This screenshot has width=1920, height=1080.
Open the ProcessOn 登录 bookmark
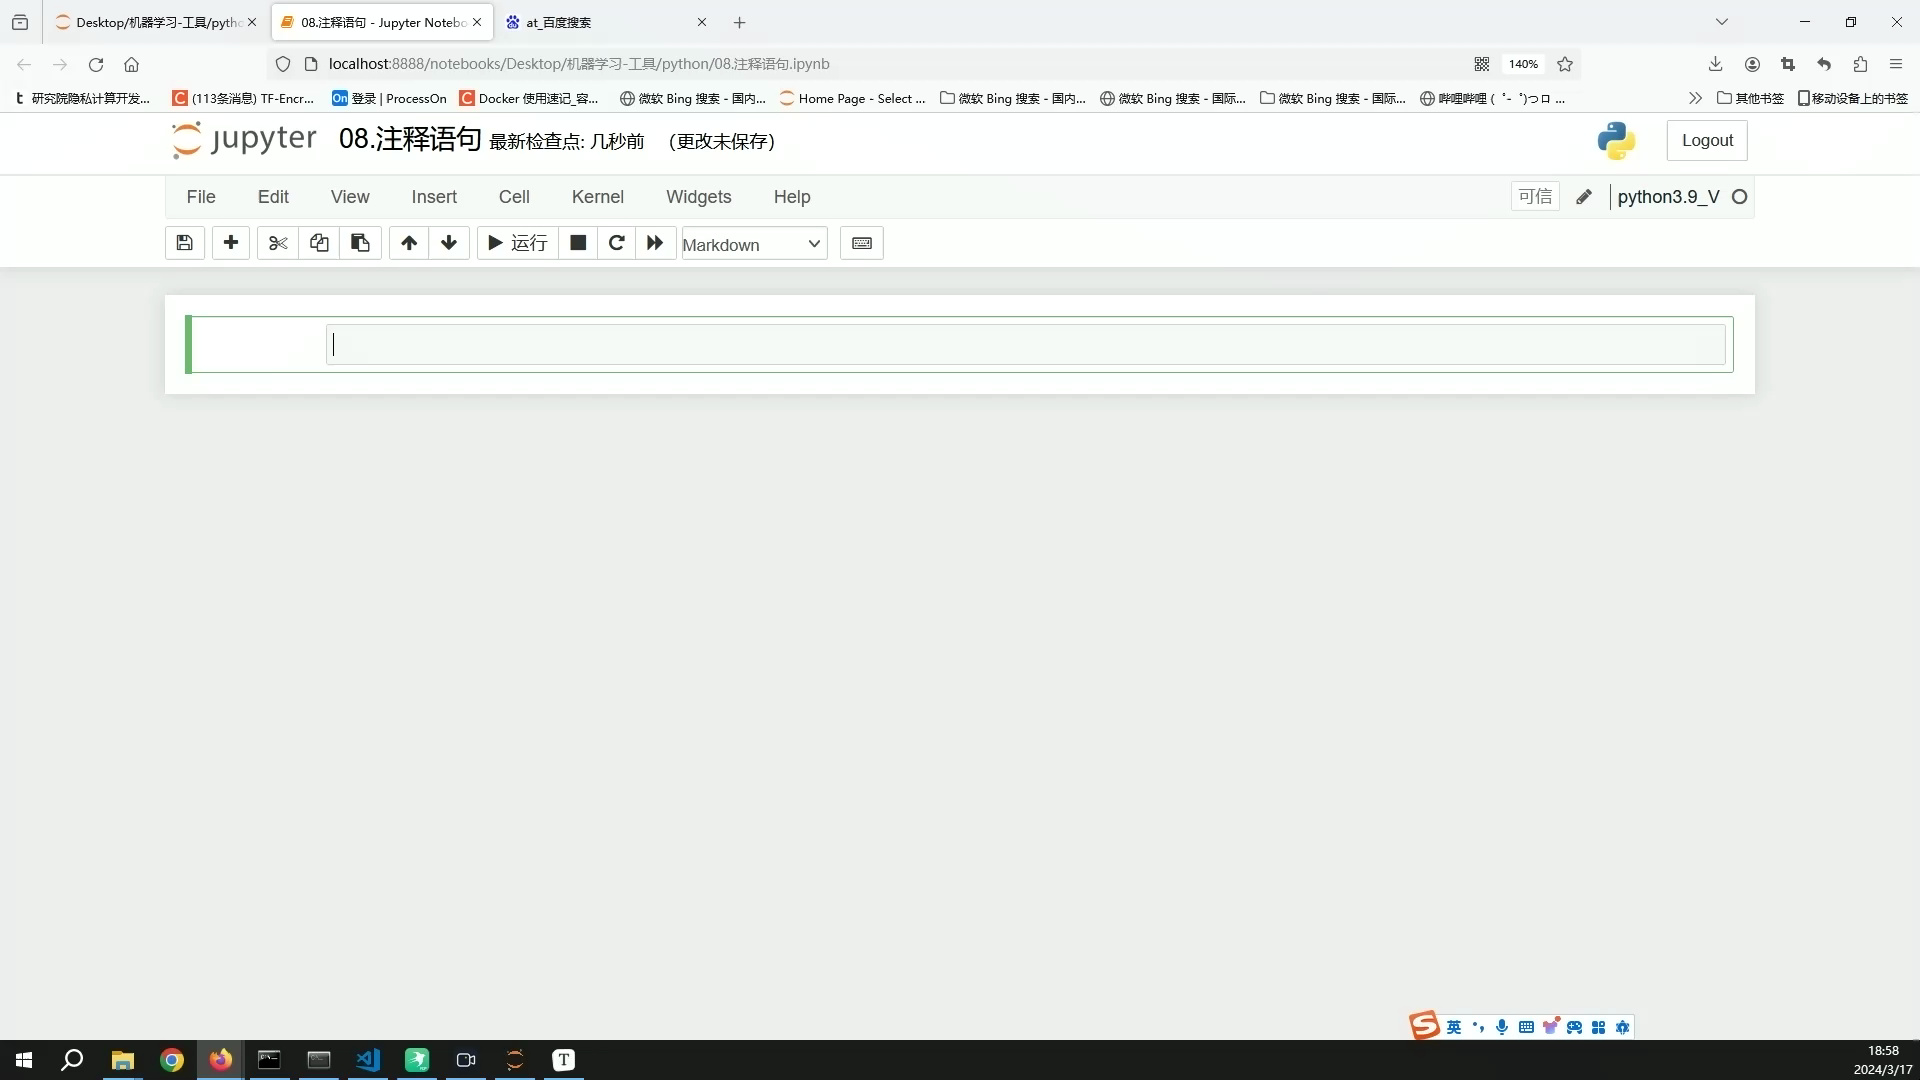389,98
